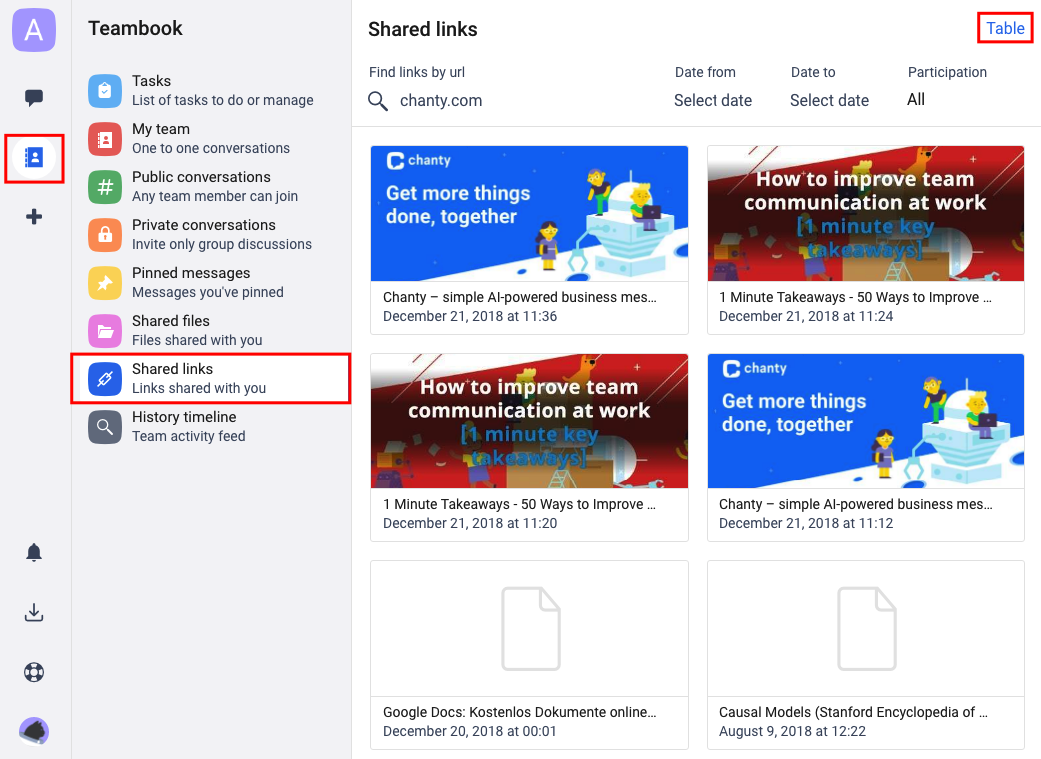Viewport: 1041px width, 759px height.
Task: Click the download apps icon
Action: click(34, 612)
